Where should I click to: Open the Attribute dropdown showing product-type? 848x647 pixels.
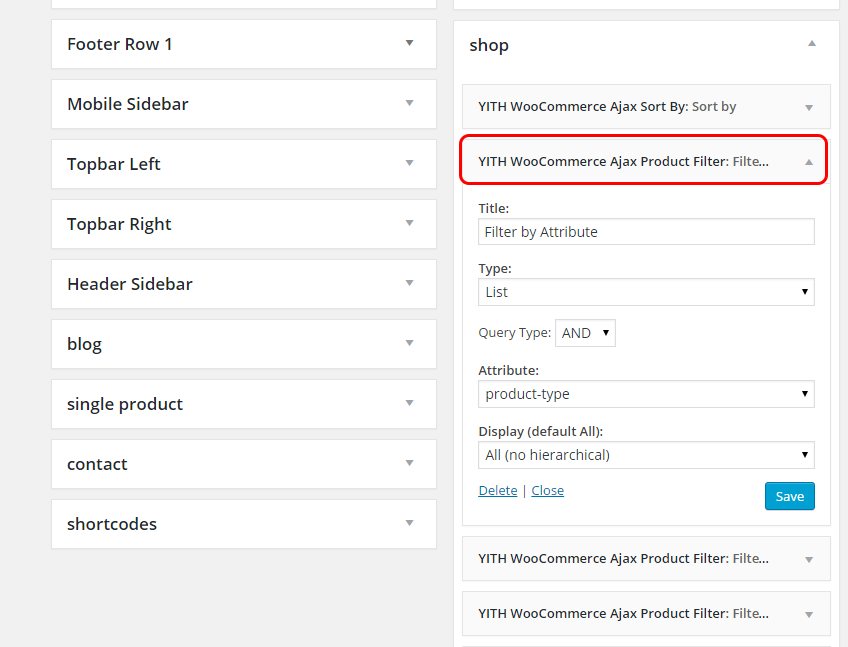(x=646, y=394)
